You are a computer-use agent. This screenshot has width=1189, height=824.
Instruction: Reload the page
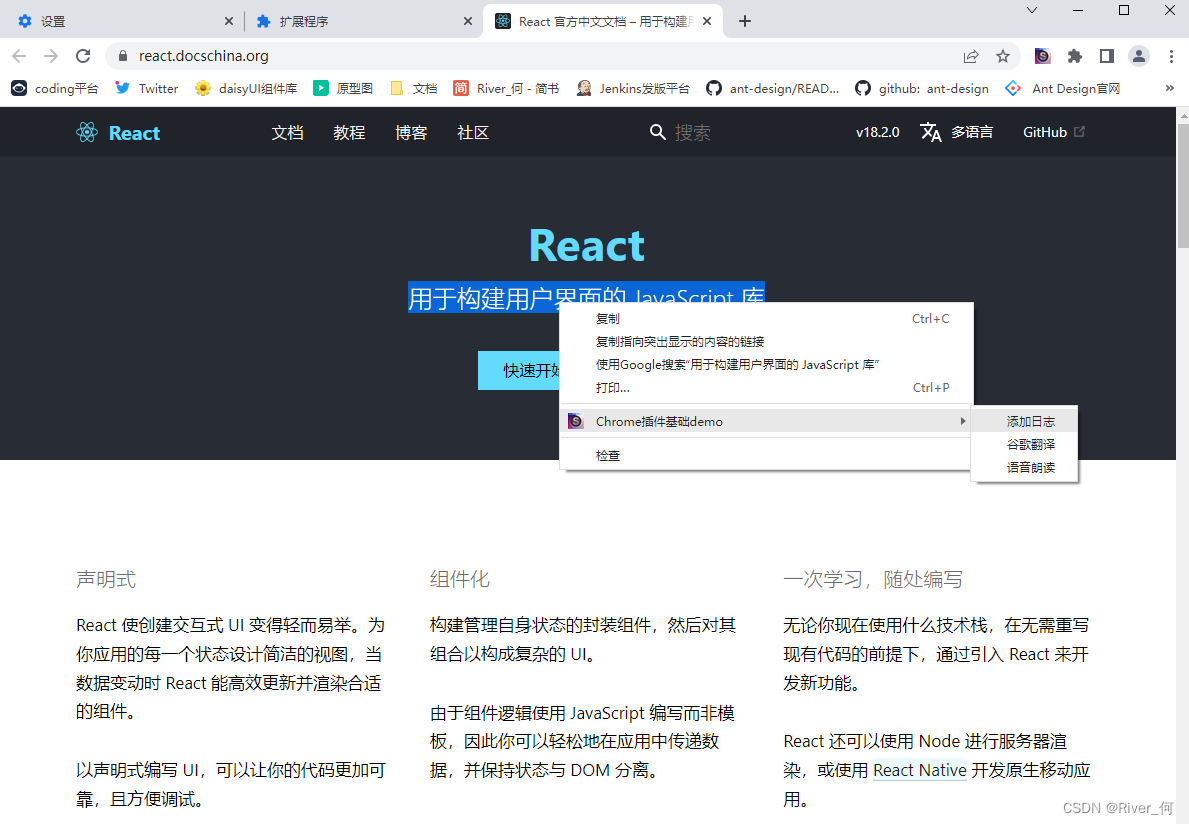(83, 56)
